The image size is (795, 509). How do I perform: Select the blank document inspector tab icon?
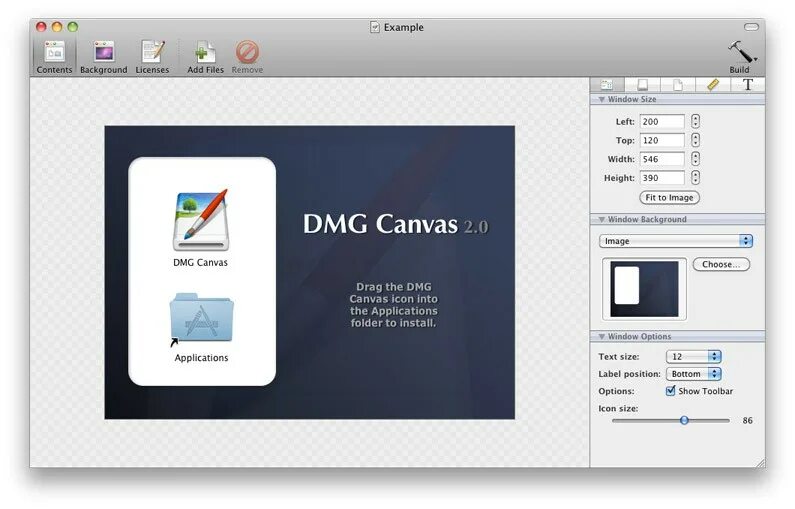coord(678,85)
